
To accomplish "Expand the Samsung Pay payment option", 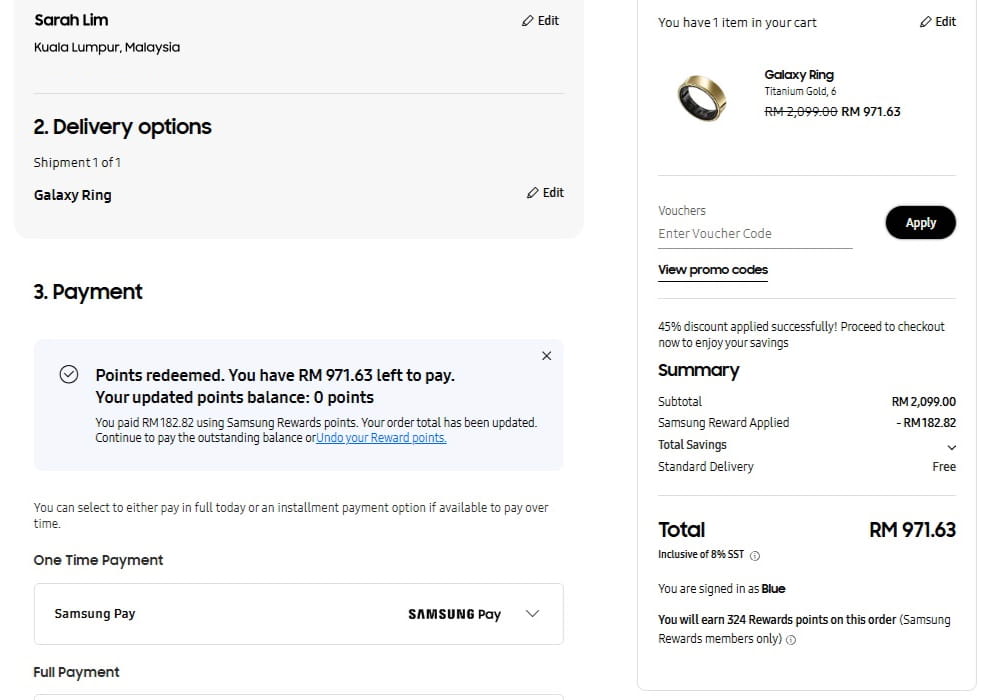I will [532, 614].
